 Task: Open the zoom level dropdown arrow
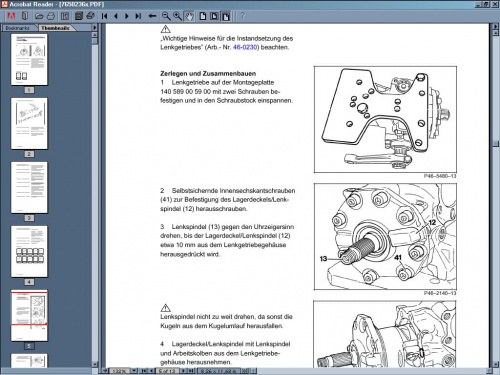point(134,371)
